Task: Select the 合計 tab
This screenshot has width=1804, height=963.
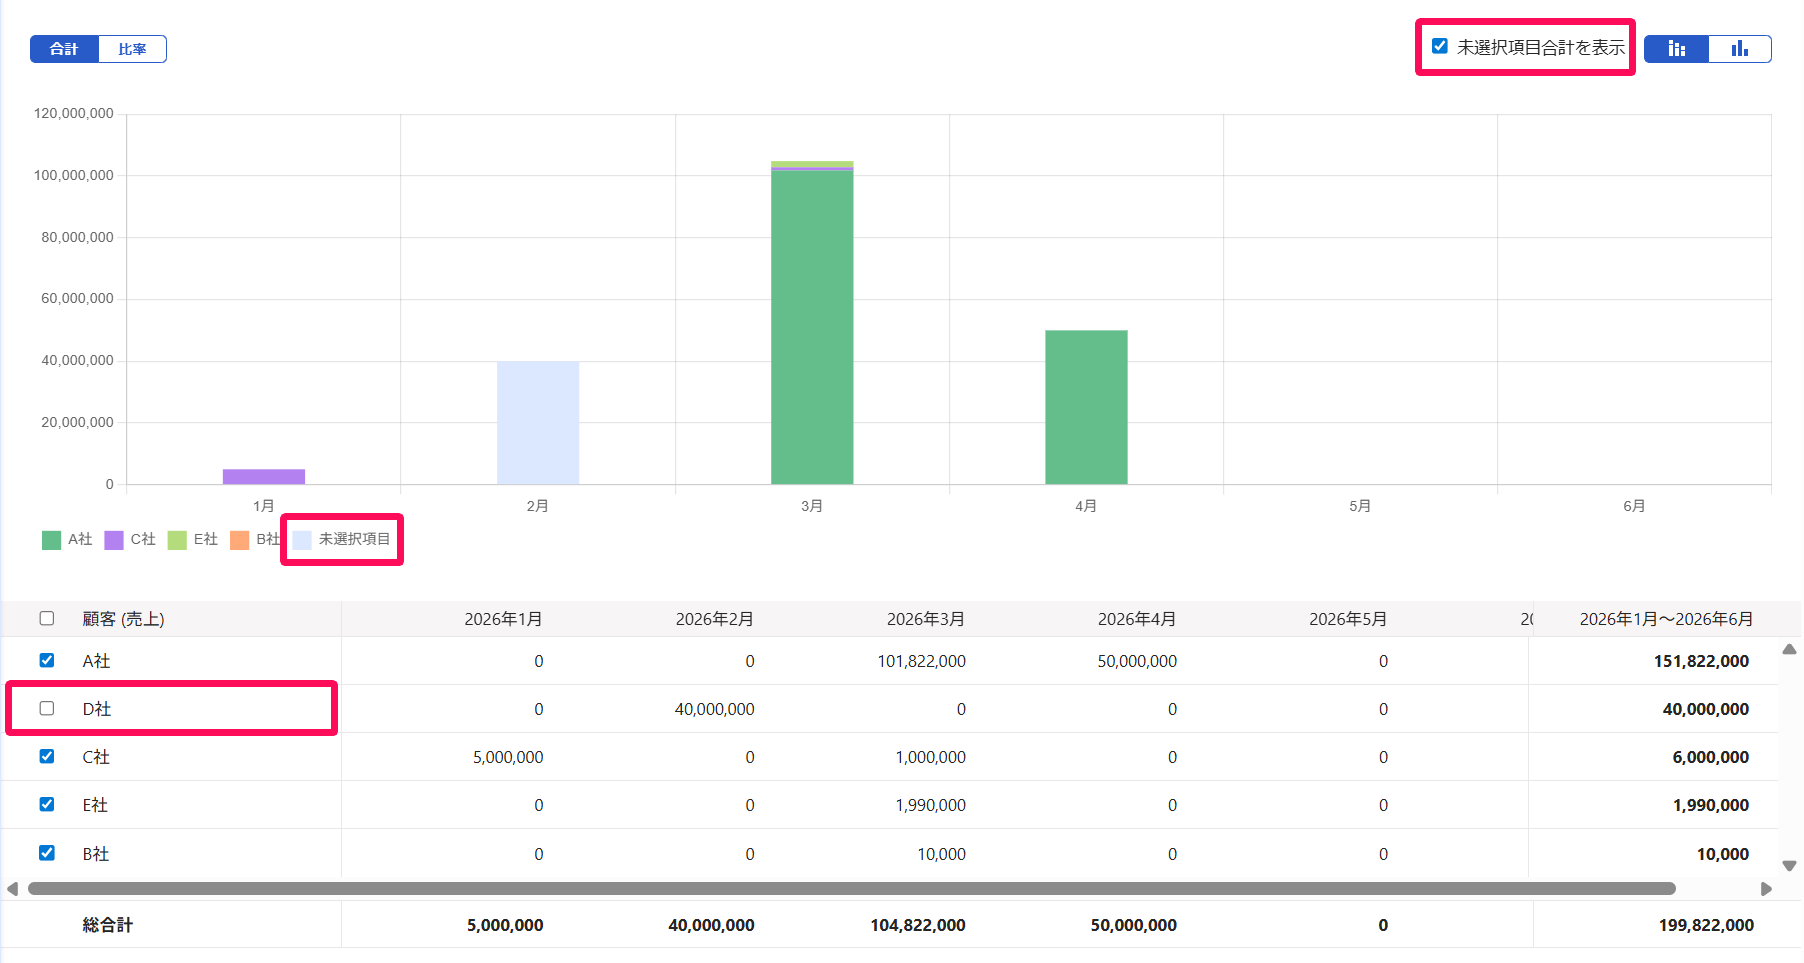Action: click(x=64, y=49)
